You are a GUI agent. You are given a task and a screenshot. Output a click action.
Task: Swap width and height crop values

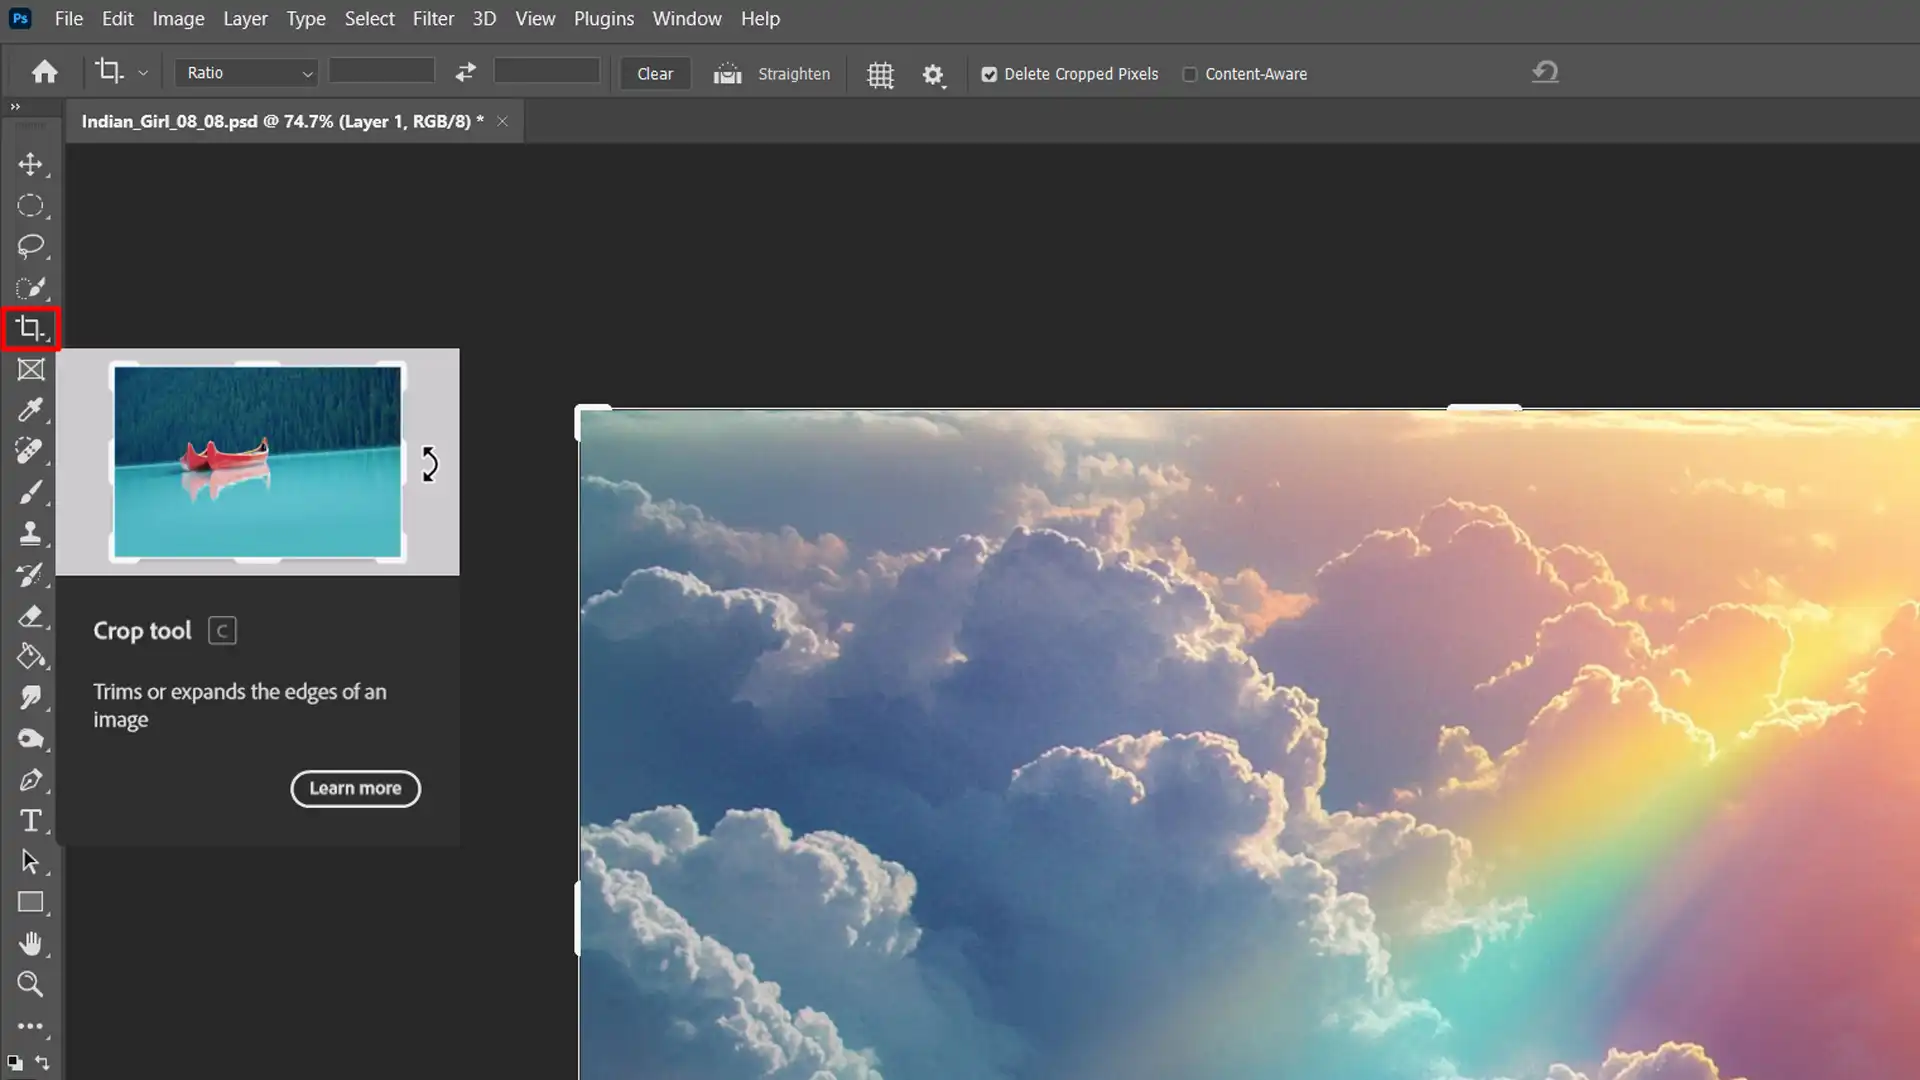click(x=465, y=72)
